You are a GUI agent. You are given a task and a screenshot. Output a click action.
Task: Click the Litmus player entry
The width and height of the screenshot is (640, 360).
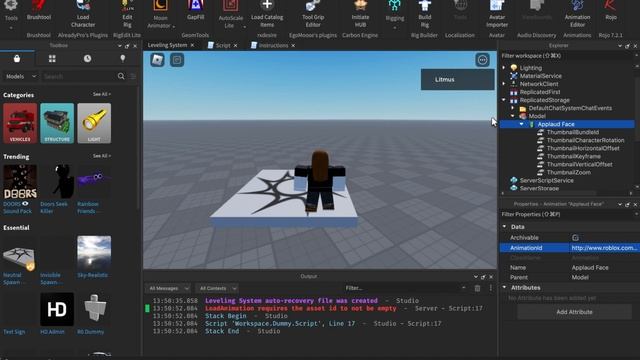pos(457,80)
